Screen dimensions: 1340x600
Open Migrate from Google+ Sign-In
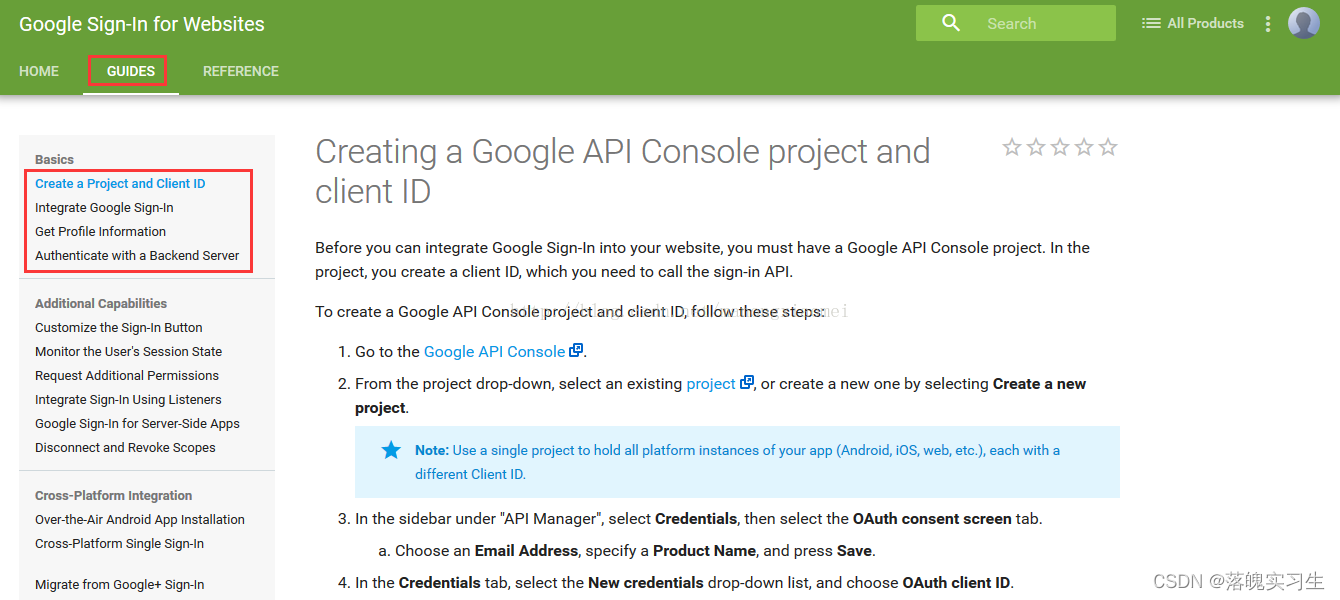(x=119, y=585)
